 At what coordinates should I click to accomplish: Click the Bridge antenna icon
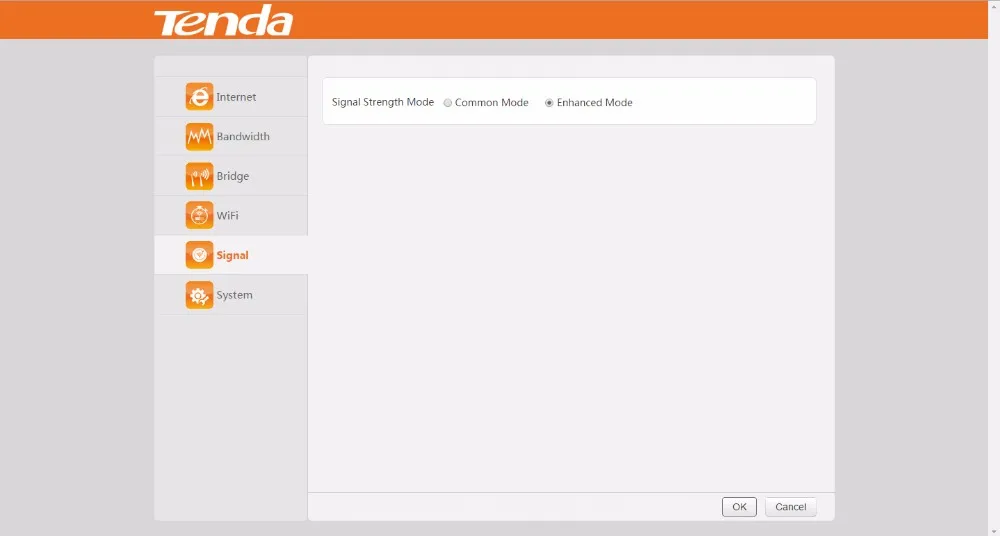(199, 176)
